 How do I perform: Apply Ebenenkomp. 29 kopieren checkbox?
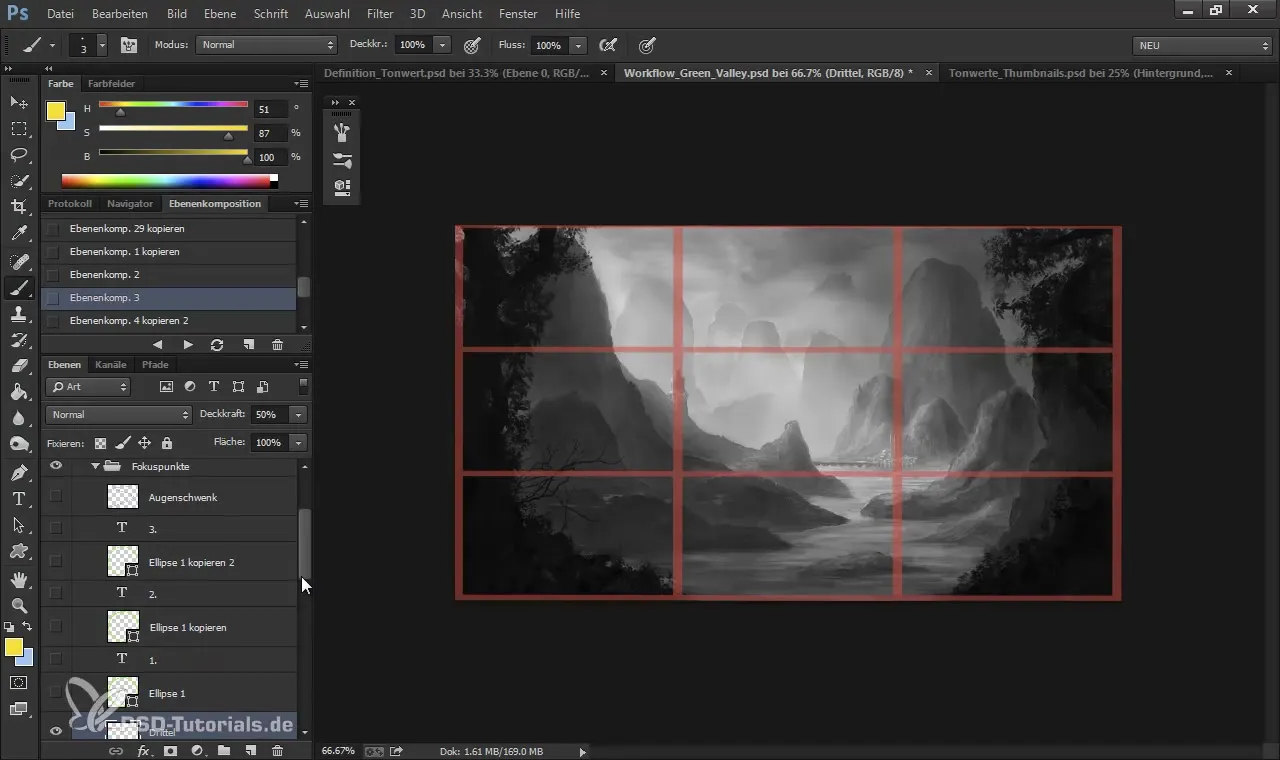click(x=53, y=229)
